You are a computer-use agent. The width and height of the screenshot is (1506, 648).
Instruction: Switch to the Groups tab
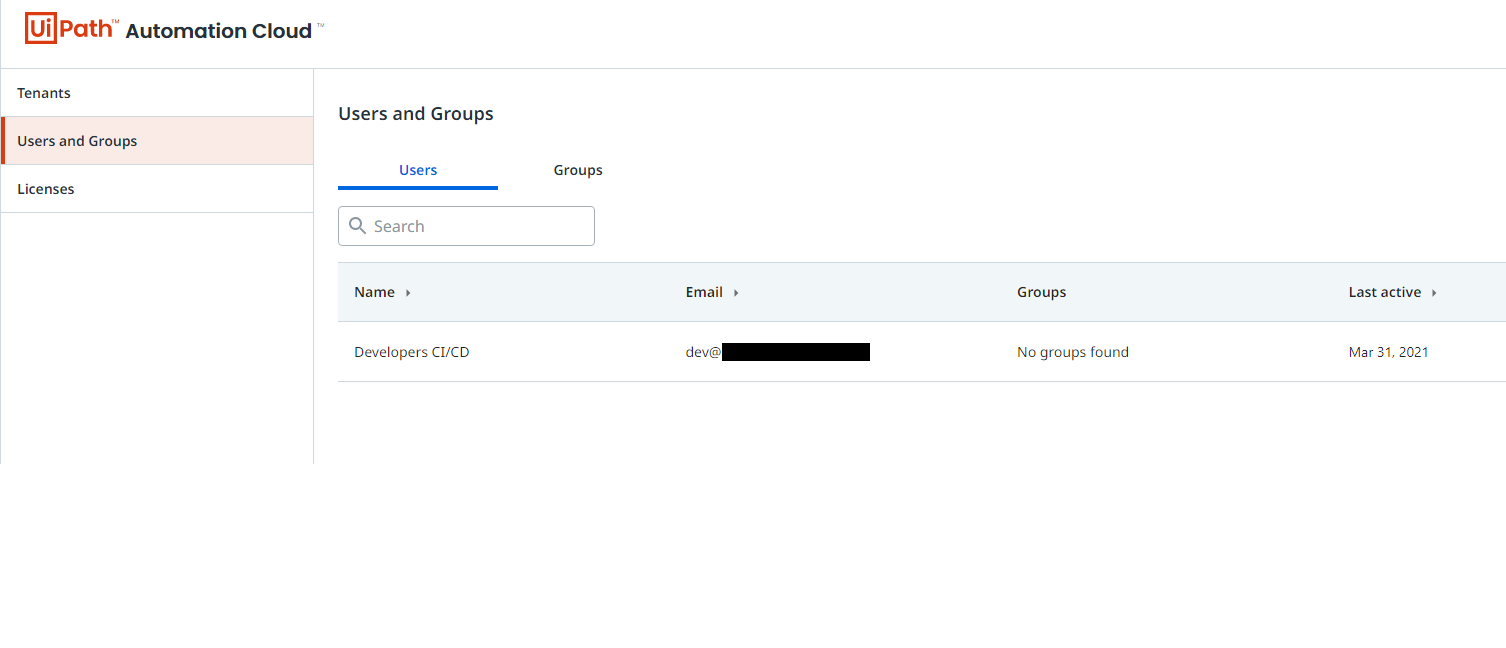tap(578, 170)
